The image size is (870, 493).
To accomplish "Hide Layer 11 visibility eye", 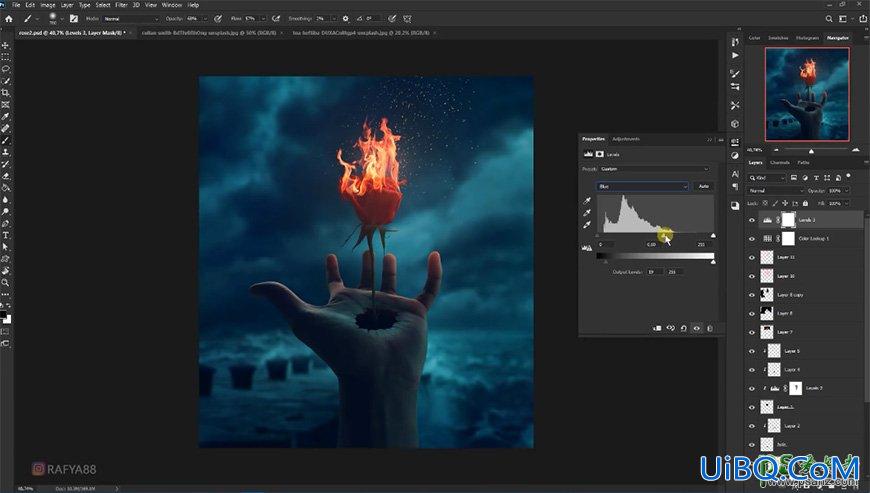I will pos(752,258).
